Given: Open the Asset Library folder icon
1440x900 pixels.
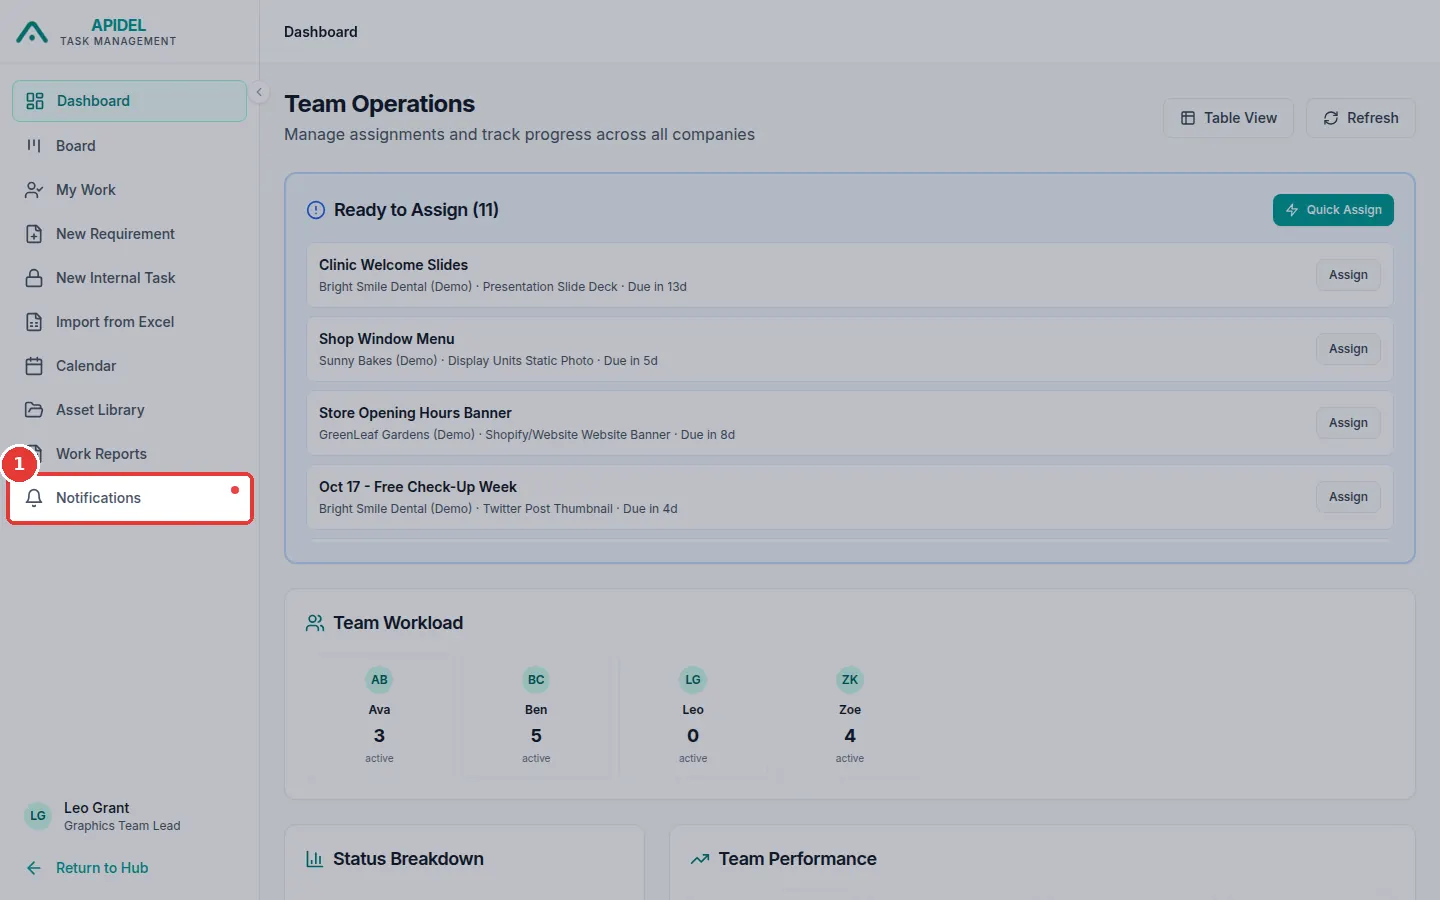Looking at the screenshot, I should tap(34, 410).
